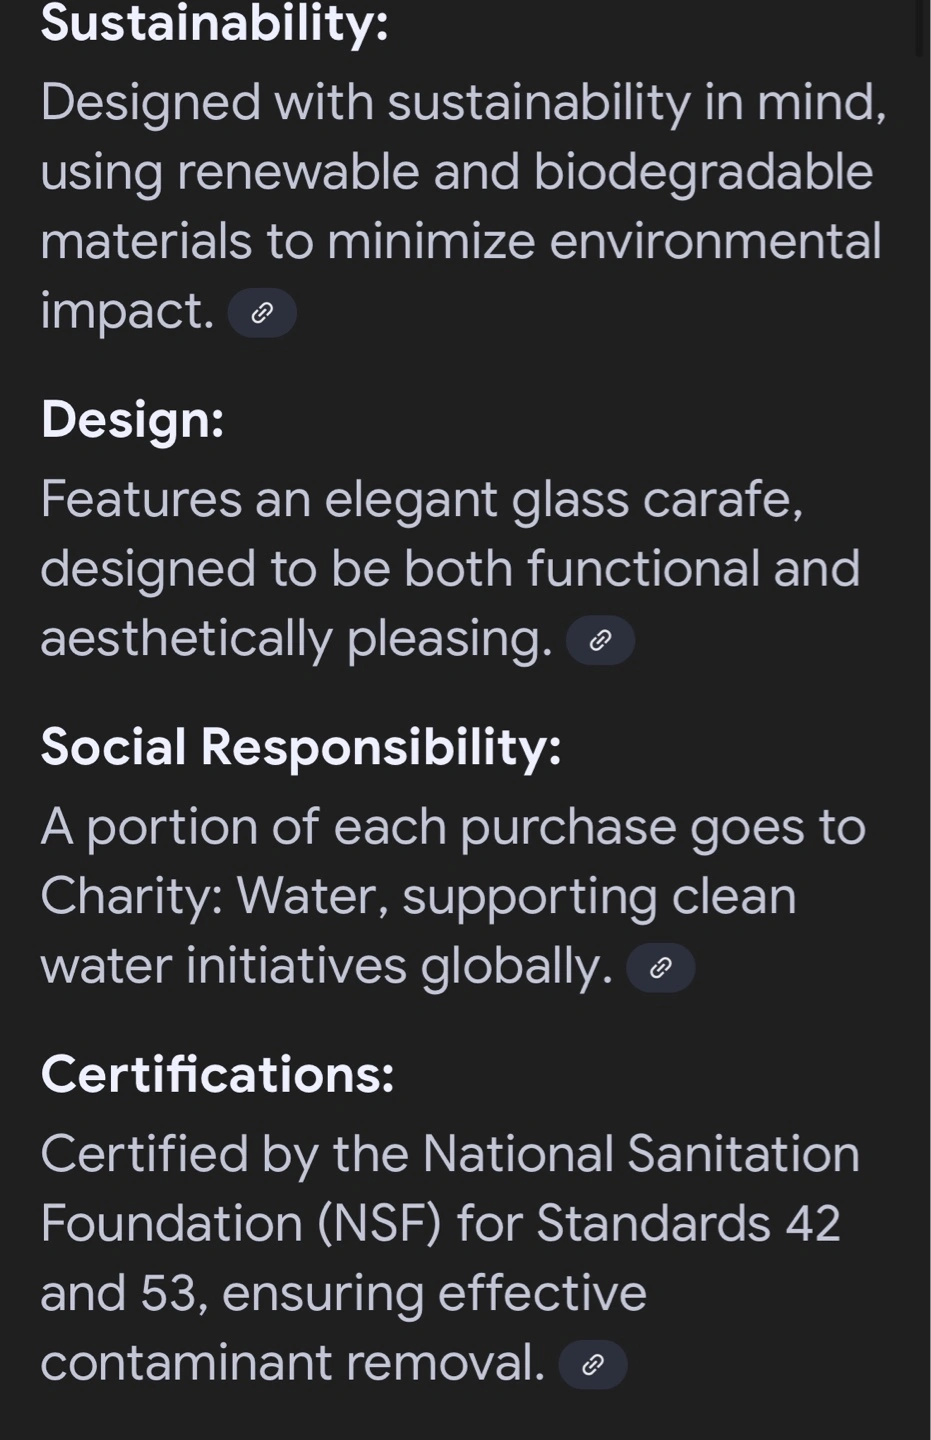931x1440 pixels.
Task: Open the source link chip after "contaminant removal."
Action: 592,1365
